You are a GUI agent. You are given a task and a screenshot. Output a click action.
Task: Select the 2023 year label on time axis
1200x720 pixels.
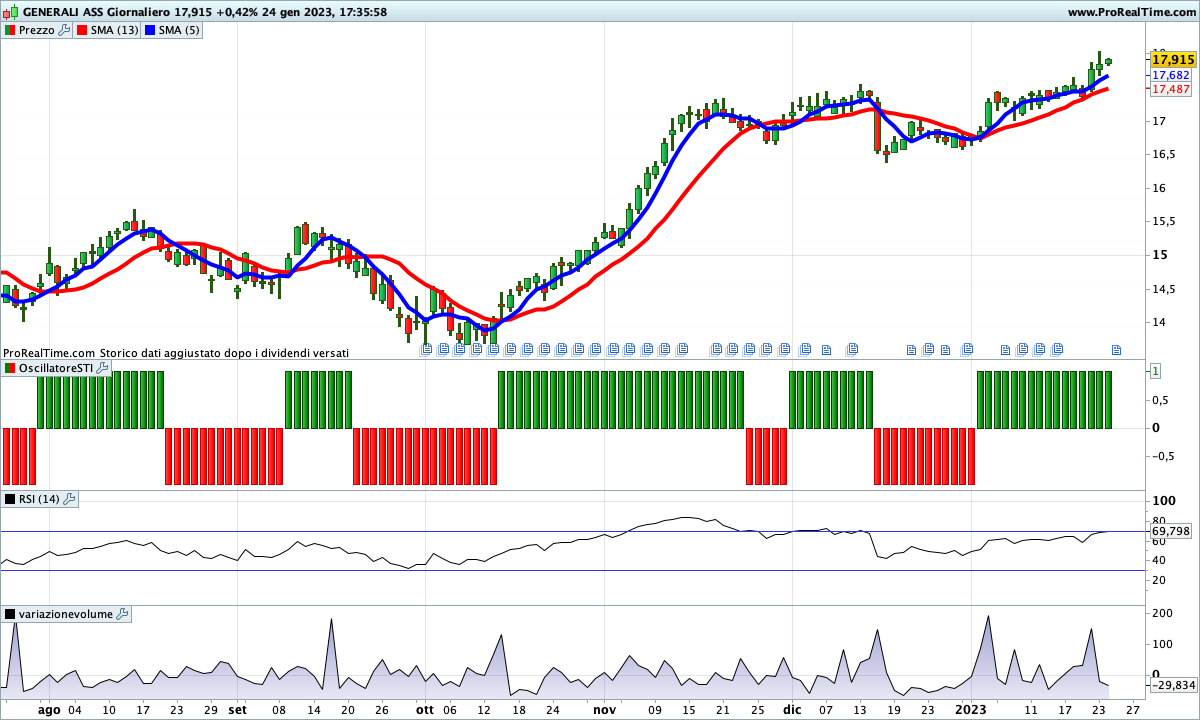(972, 710)
